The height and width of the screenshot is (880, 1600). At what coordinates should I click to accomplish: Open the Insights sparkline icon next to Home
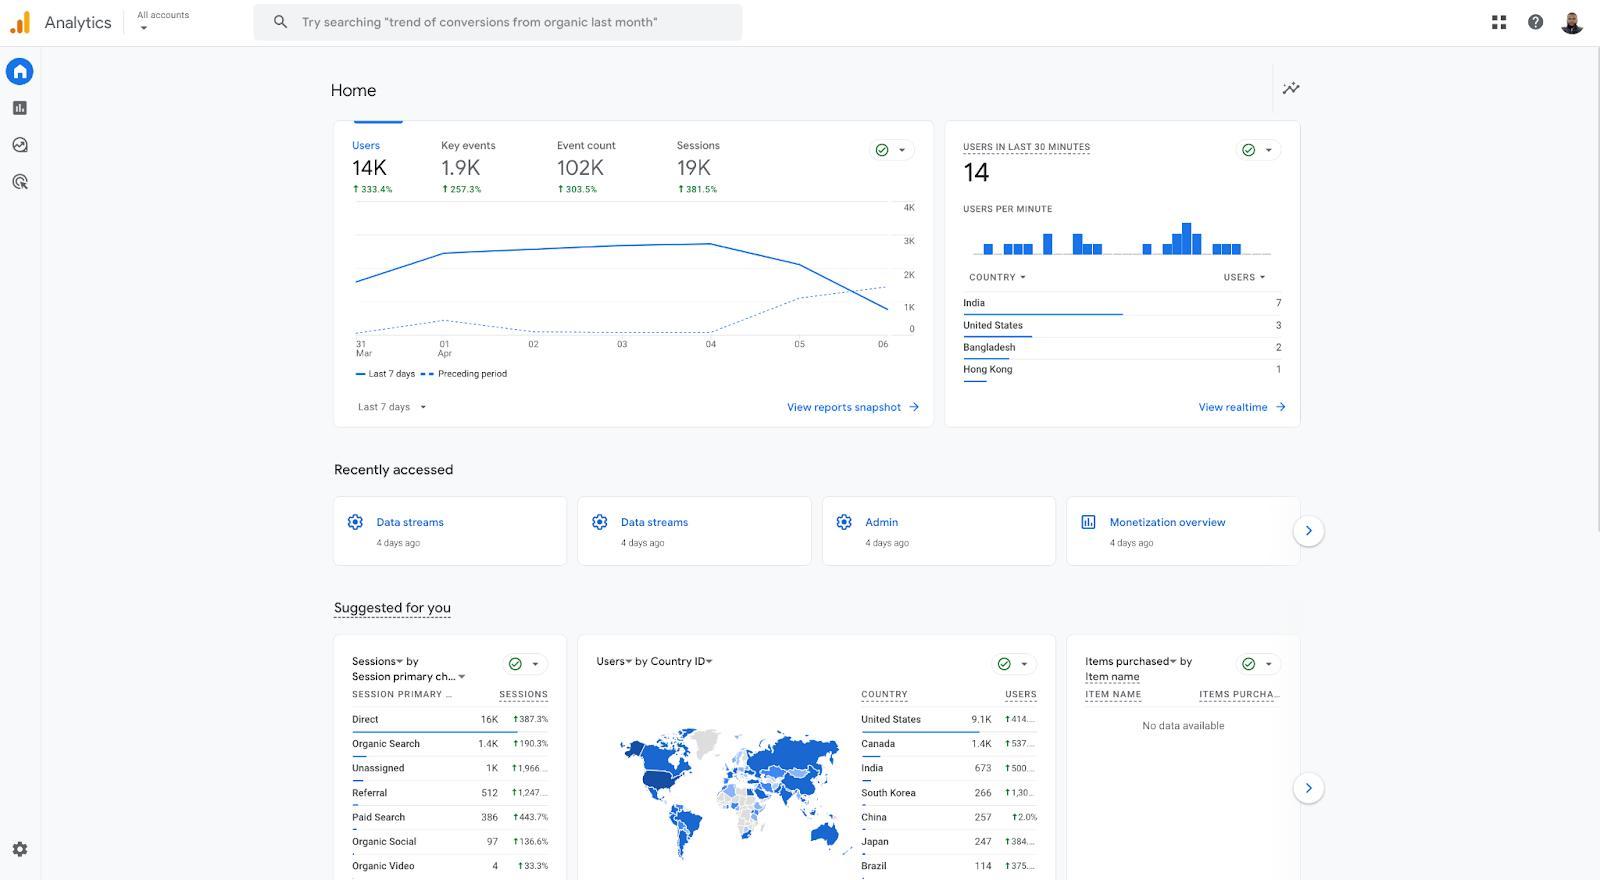click(x=1291, y=88)
